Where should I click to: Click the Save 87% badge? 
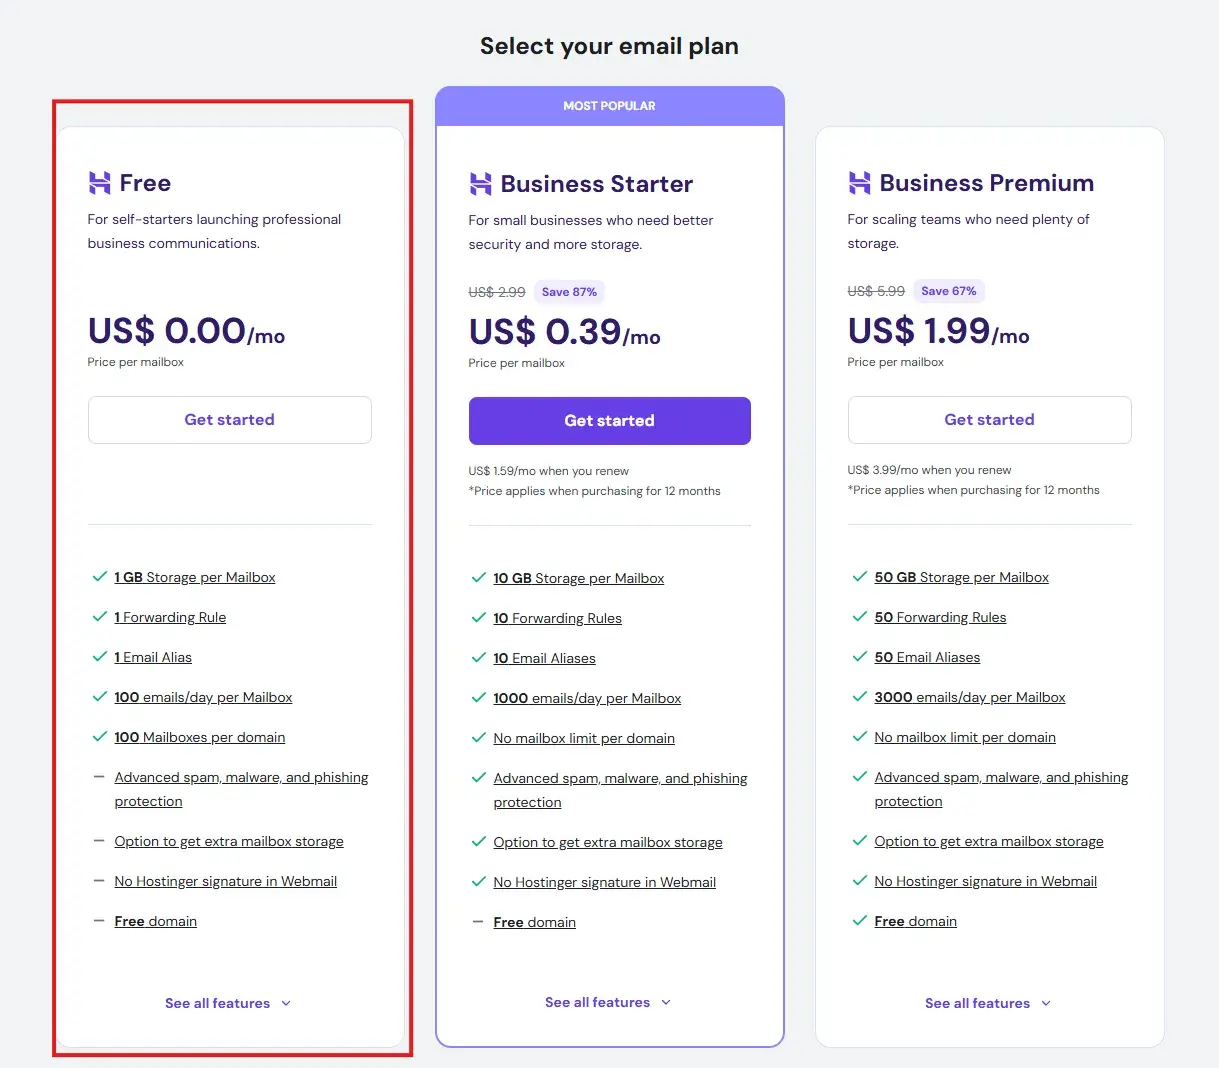(x=569, y=292)
